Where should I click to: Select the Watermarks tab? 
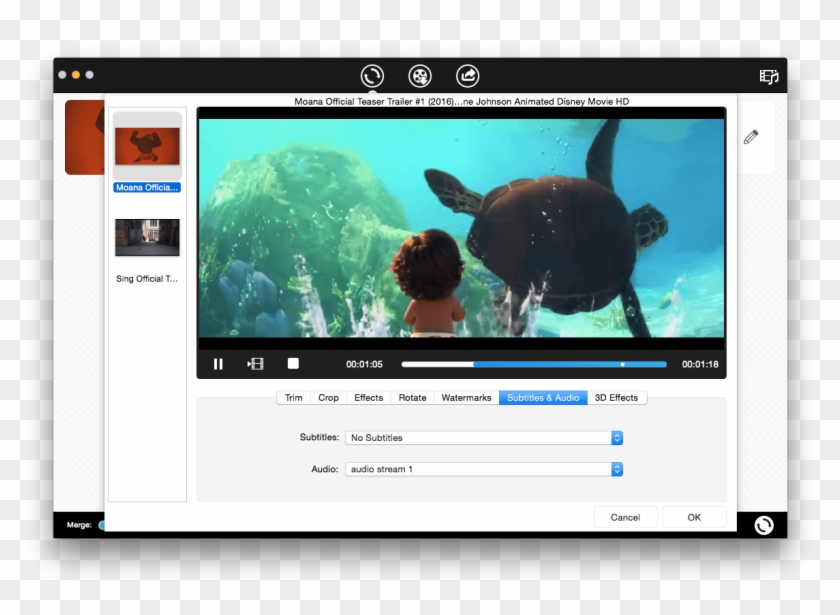[466, 398]
